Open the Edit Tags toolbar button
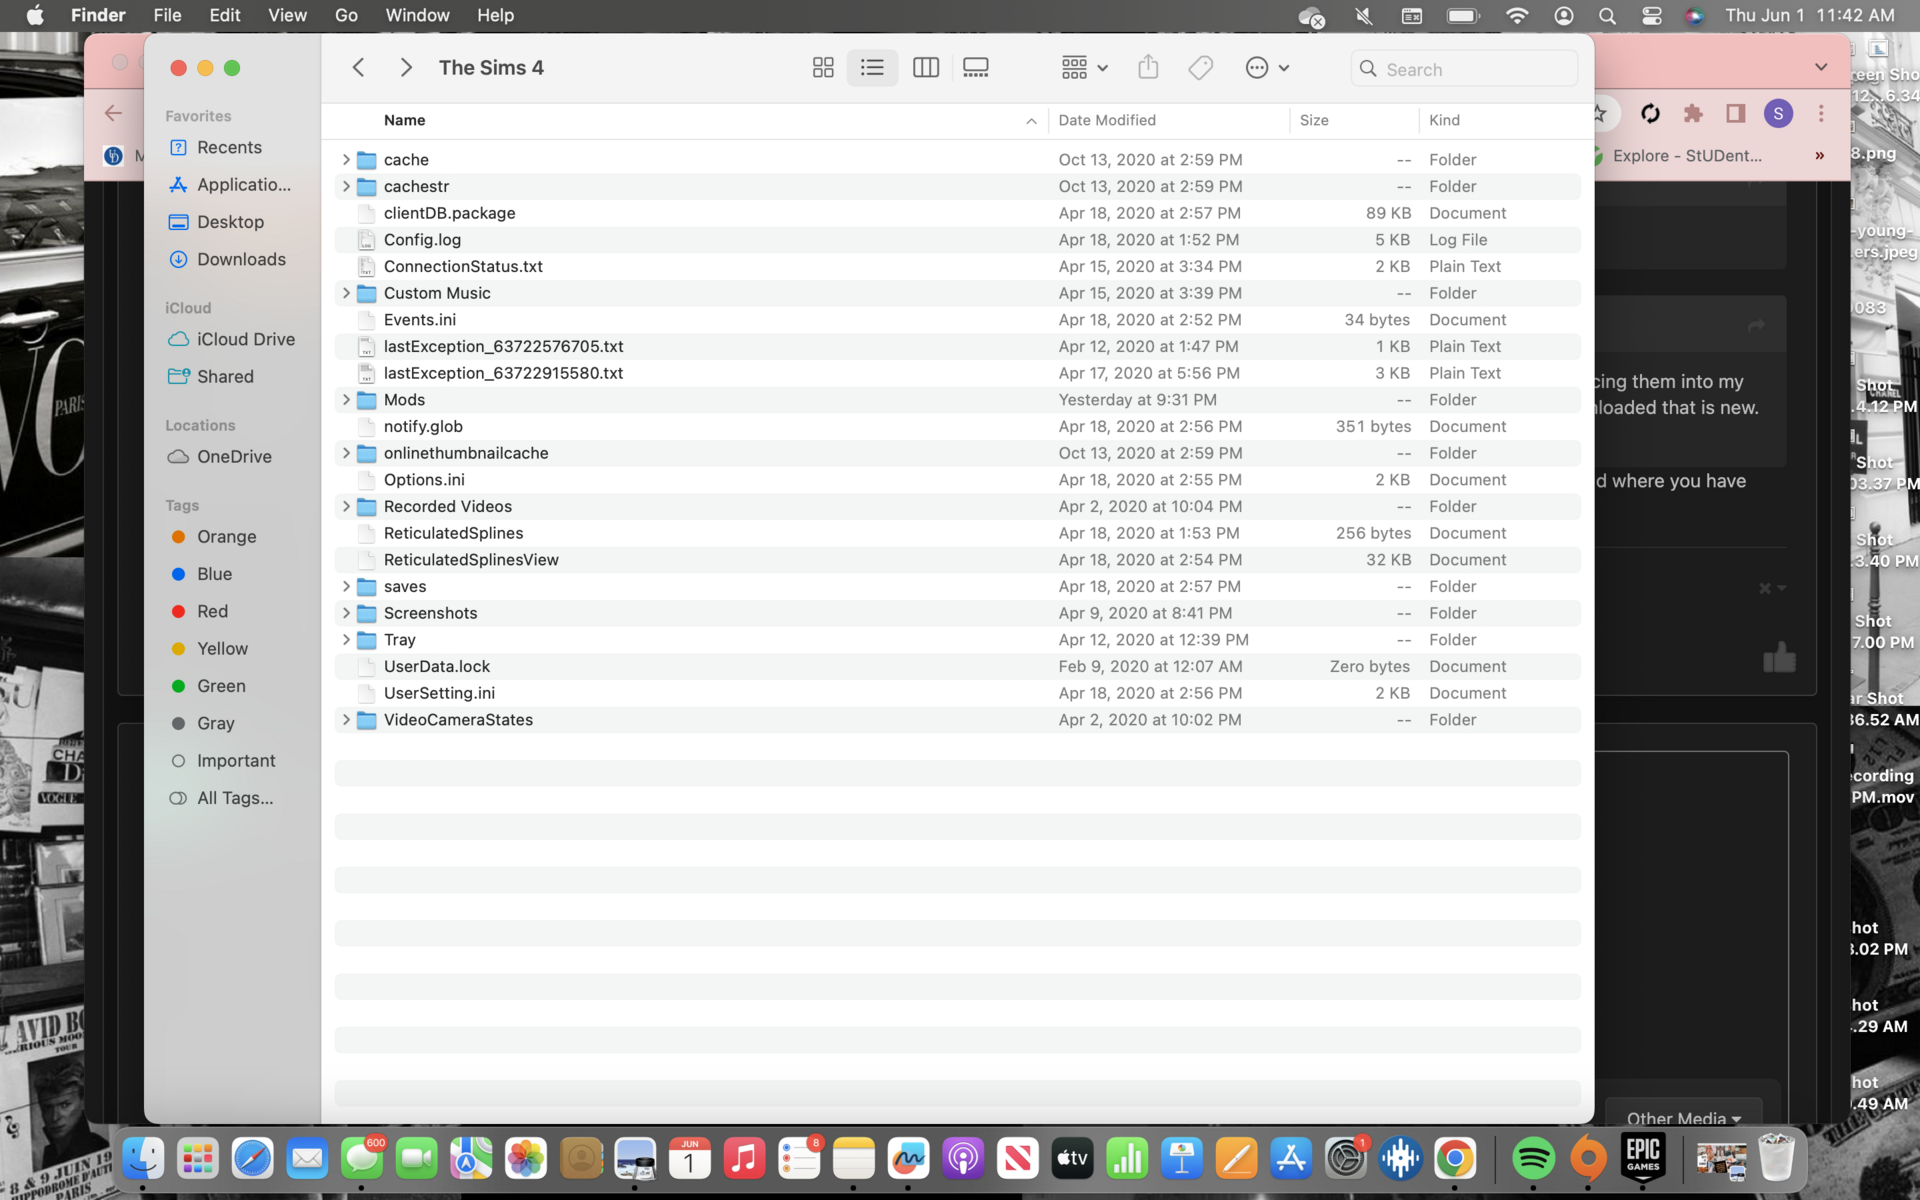 (1201, 68)
